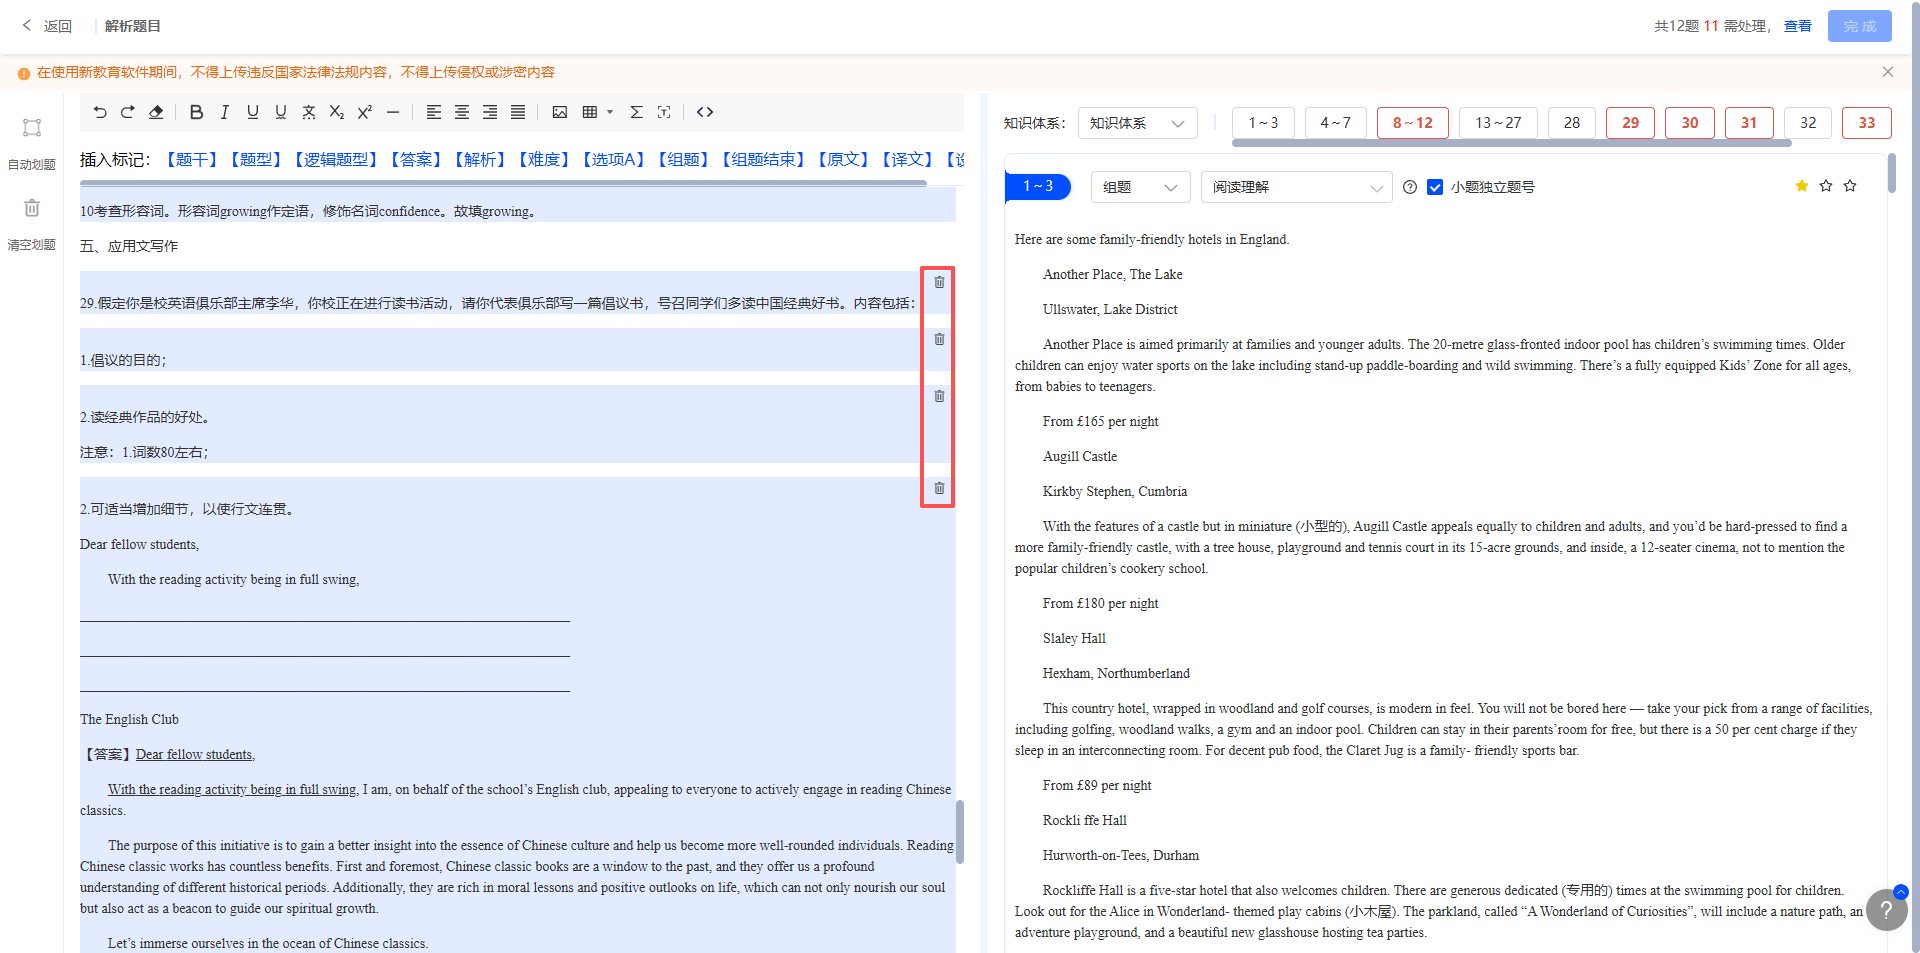
Task: Insert the 【组题】 marker
Action: 683,160
